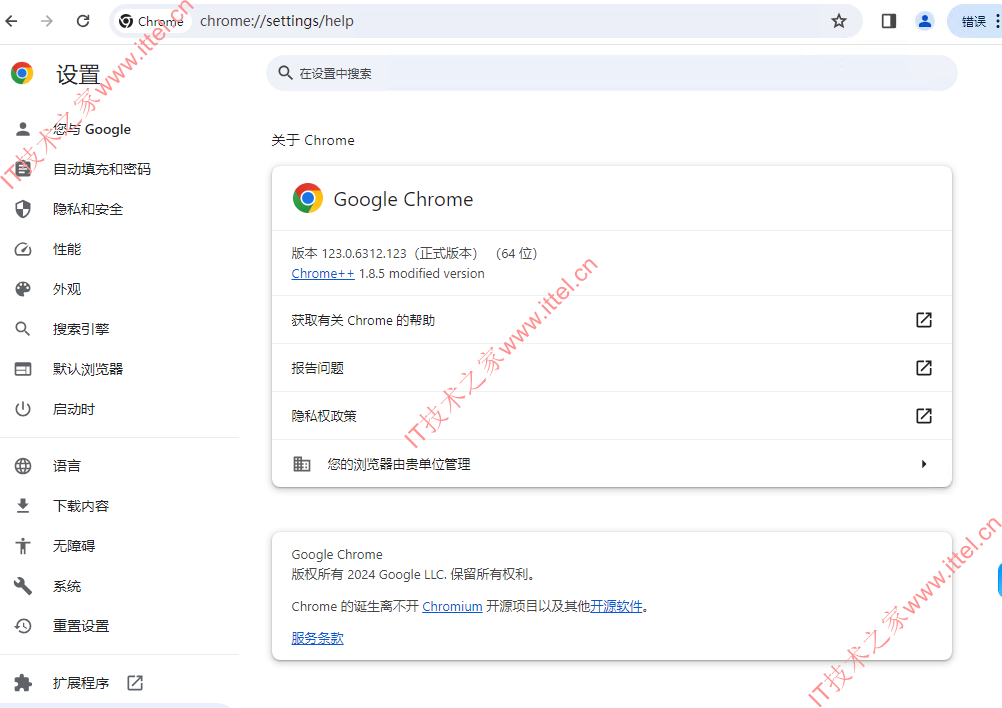The width and height of the screenshot is (1002, 708).
Task: Toggle the browser side panel icon
Action: tap(888, 20)
